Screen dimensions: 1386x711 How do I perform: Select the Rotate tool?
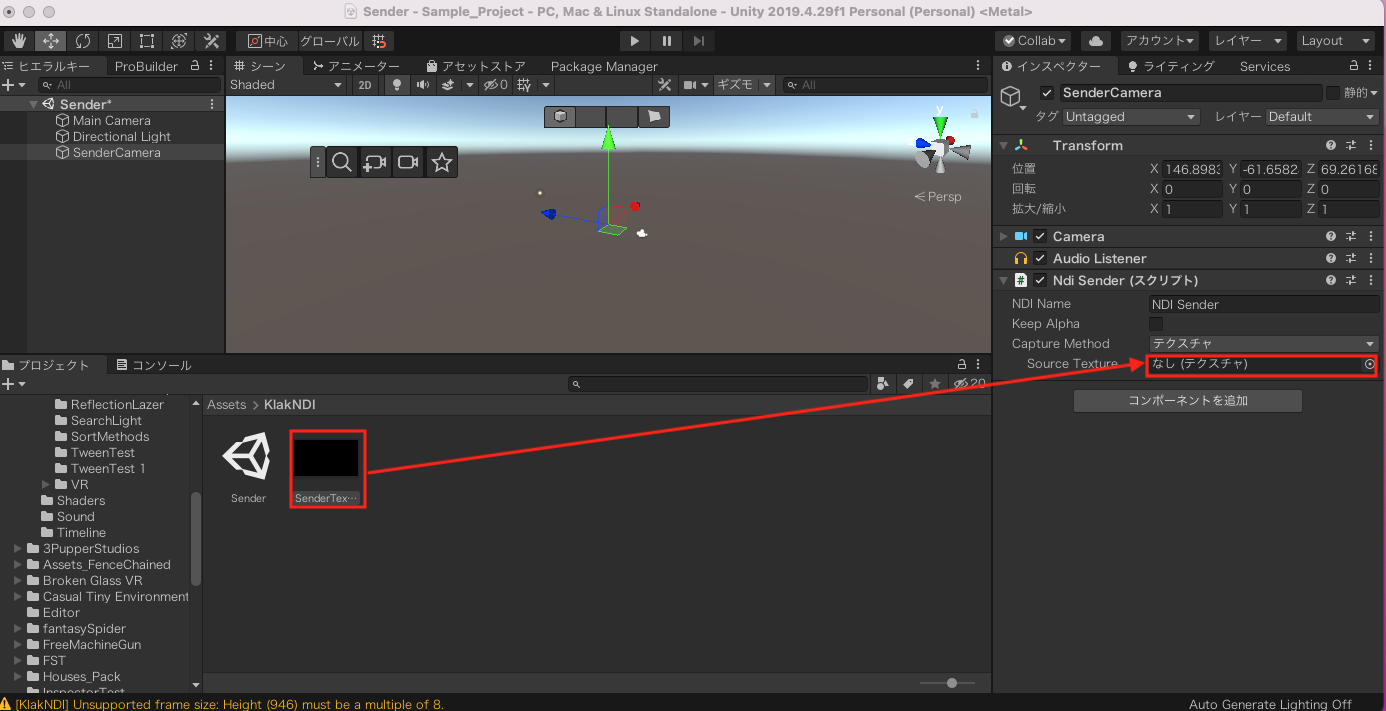83,41
